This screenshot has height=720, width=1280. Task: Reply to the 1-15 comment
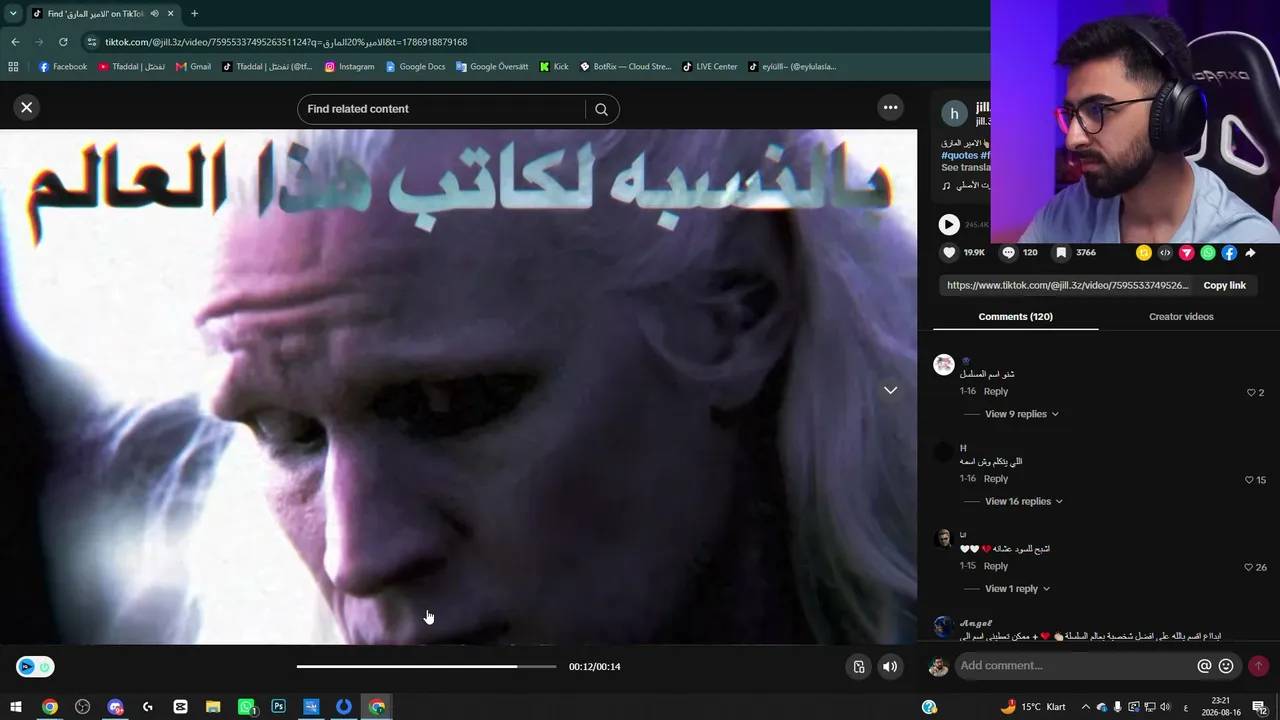[995, 566]
